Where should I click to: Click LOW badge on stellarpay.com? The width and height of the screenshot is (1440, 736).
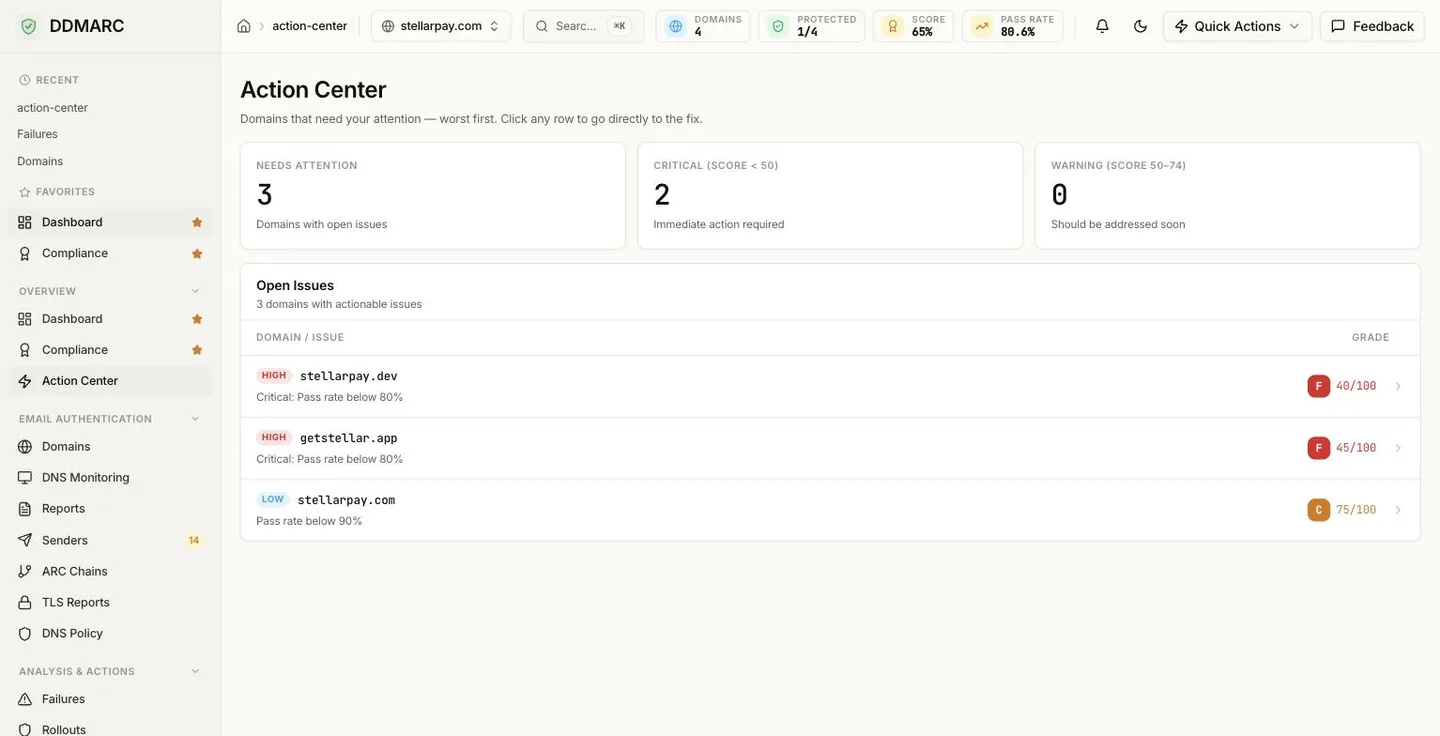[273, 500]
